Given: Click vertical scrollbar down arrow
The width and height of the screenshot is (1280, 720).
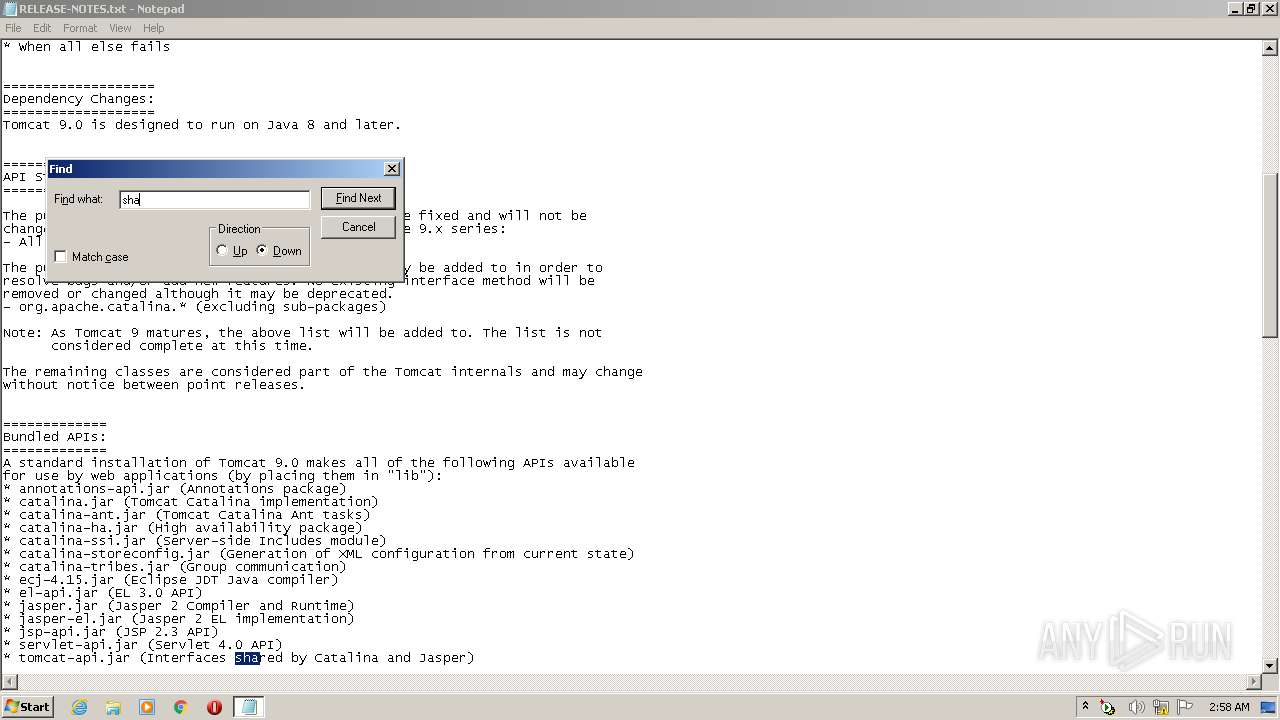Looking at the screenshot, I should [x=1271, y=665].
